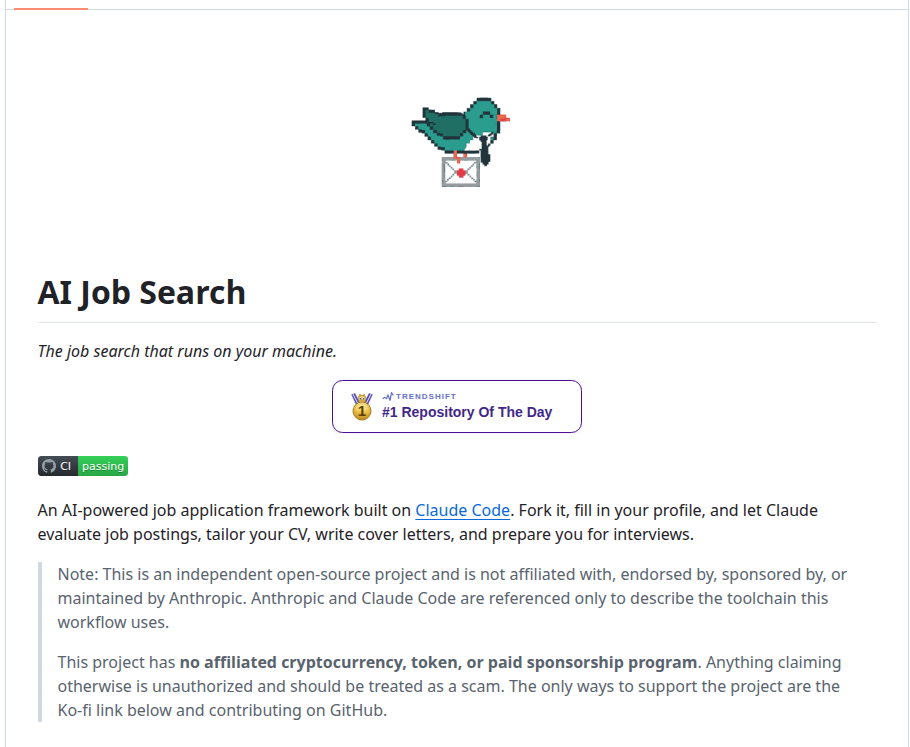The width and height of the screenshot is (910, 747).
Task: Click the bird's orange beak
Action: pyautogui.click(x=503, y=118)
